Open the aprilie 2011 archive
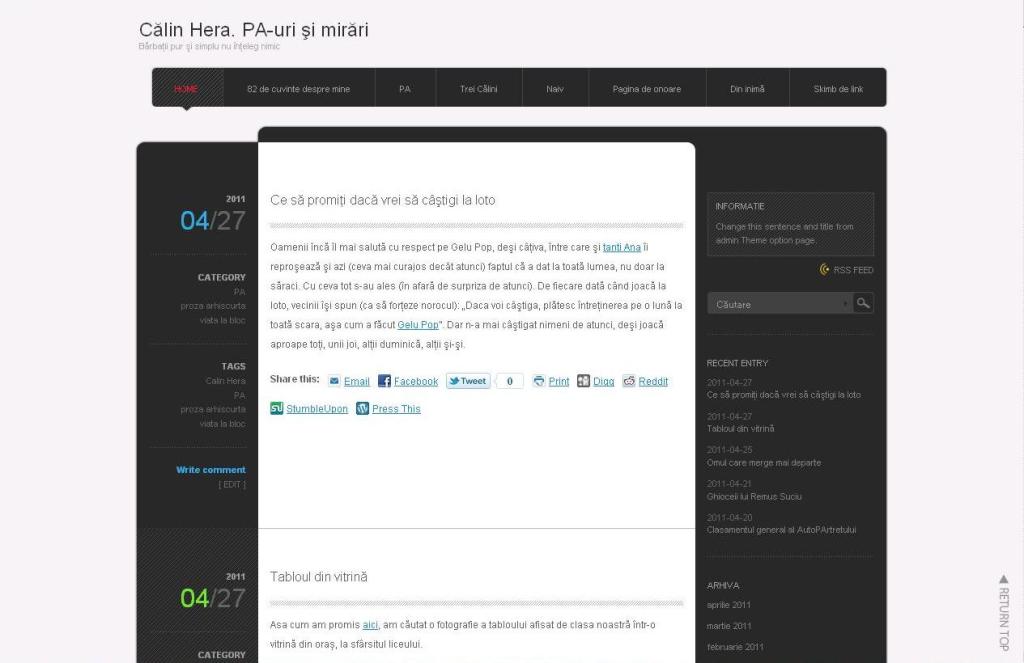1024x663 pixels. click(729, 605)
